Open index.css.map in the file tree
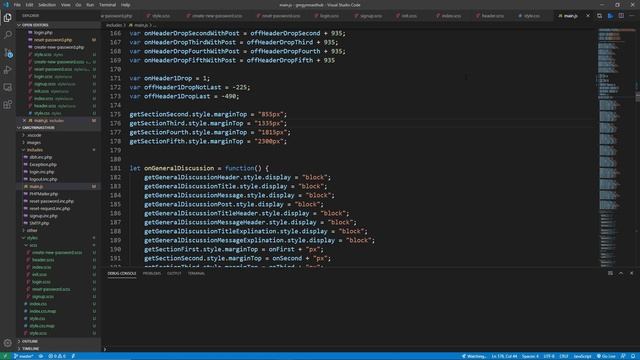The width and height of the screenshot is (640, 360). [x=42, y=311]
